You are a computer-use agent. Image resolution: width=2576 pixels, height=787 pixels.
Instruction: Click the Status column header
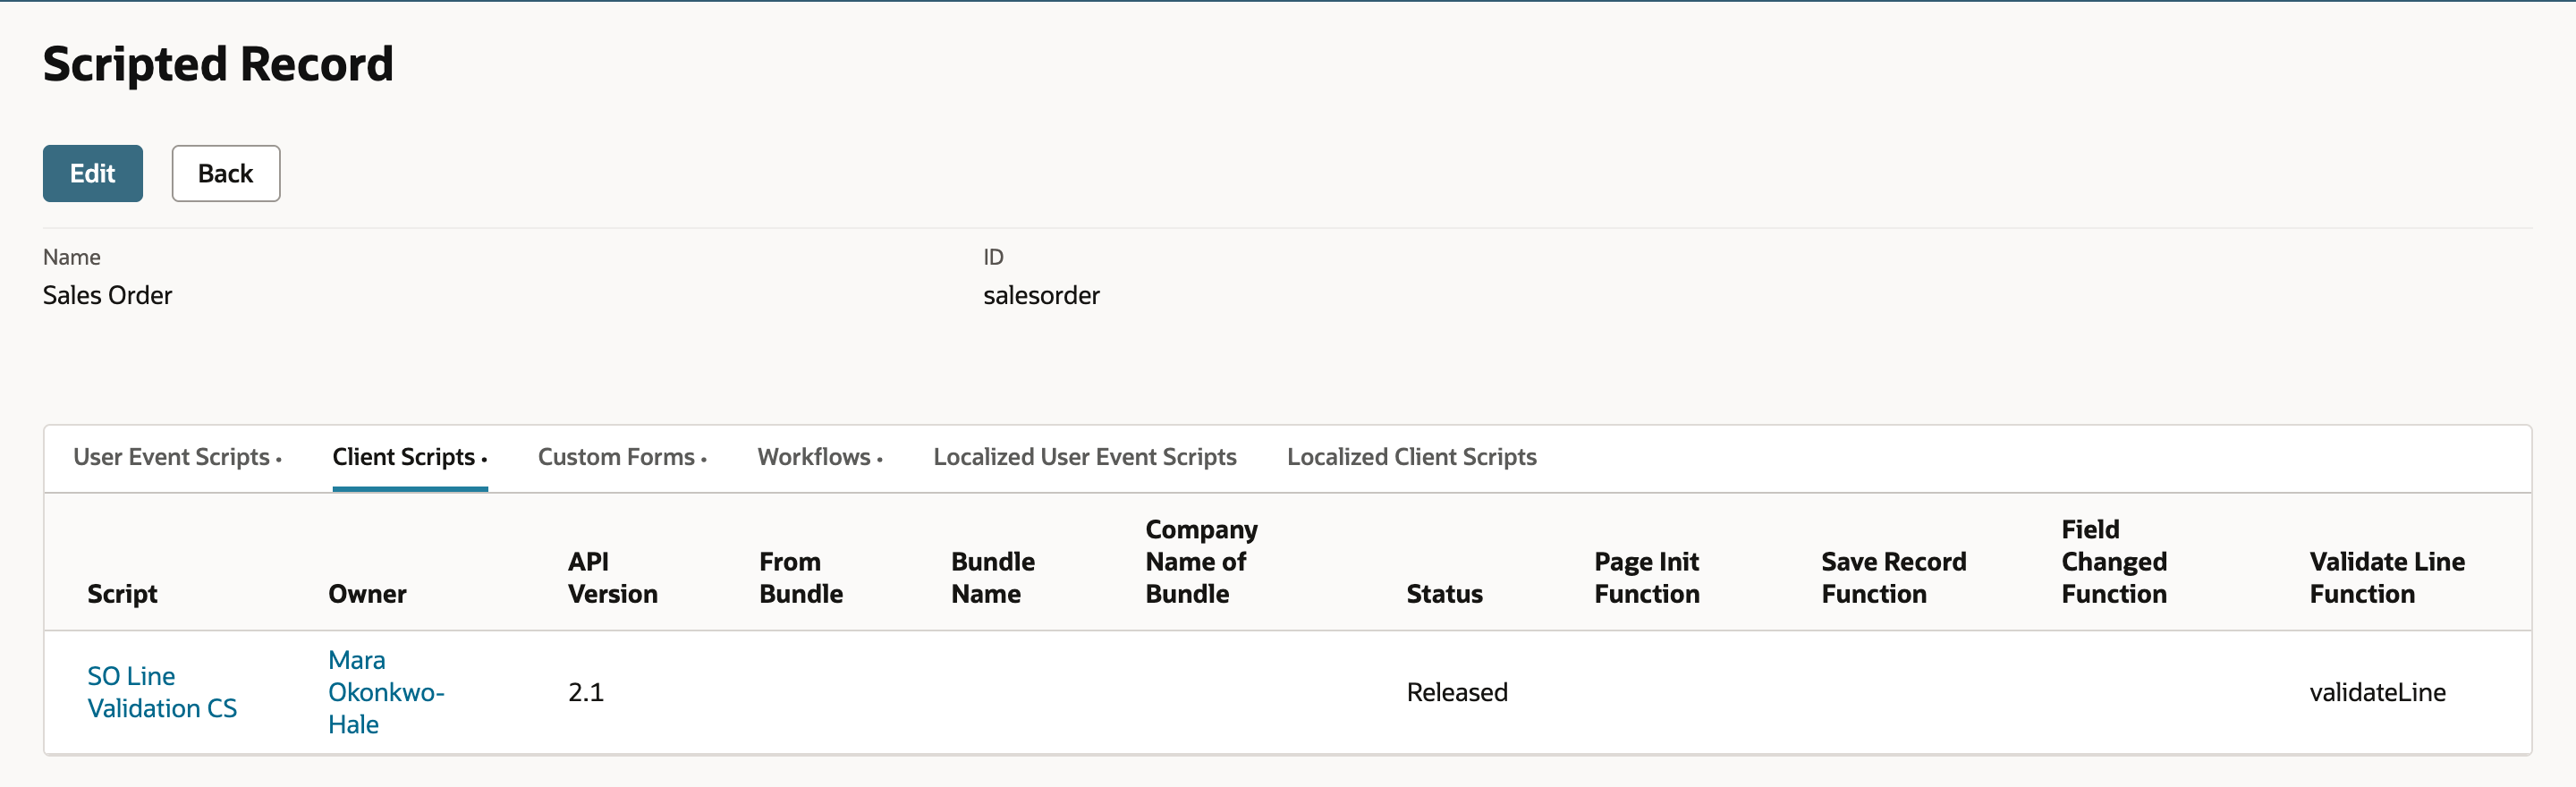[x=1444, y=594]
